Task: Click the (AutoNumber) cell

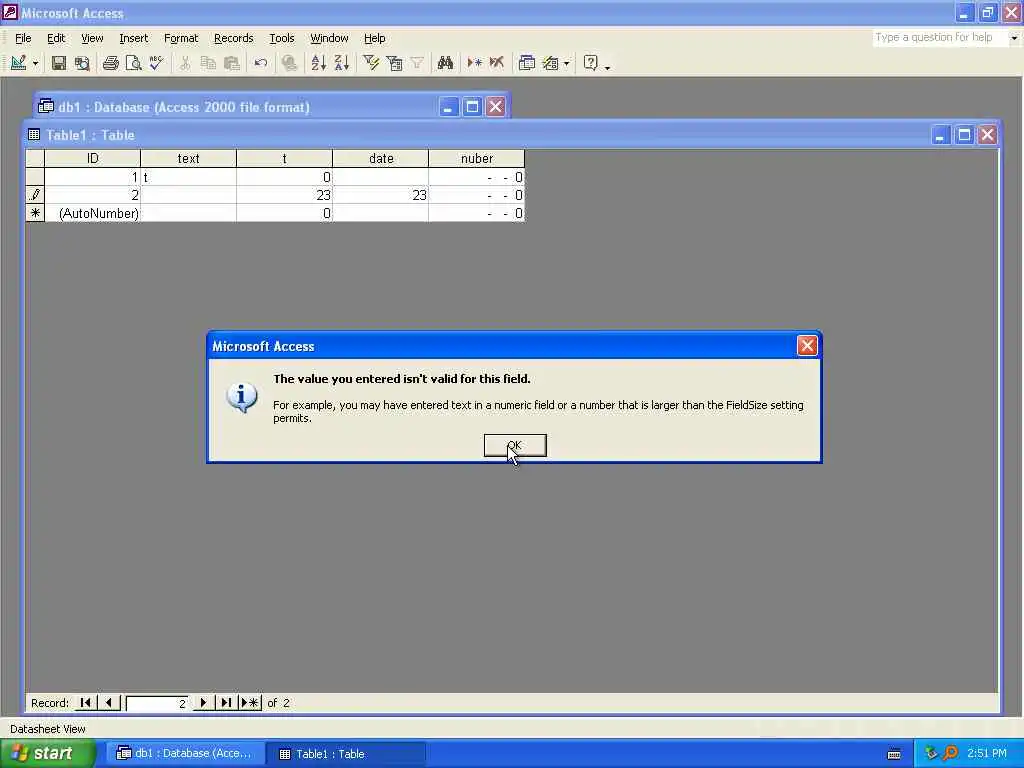Action: click(92, 213)
